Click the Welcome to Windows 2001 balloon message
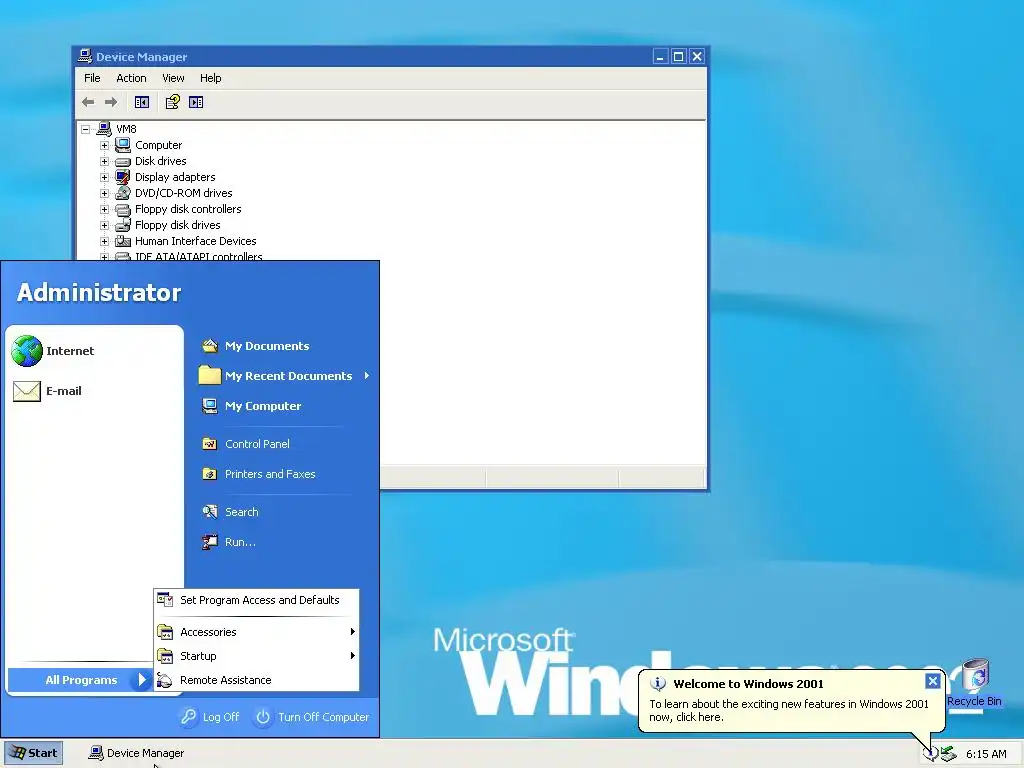Image resolution: width=1024 pixels, height=768 pixels. click(x=789, y=711)
